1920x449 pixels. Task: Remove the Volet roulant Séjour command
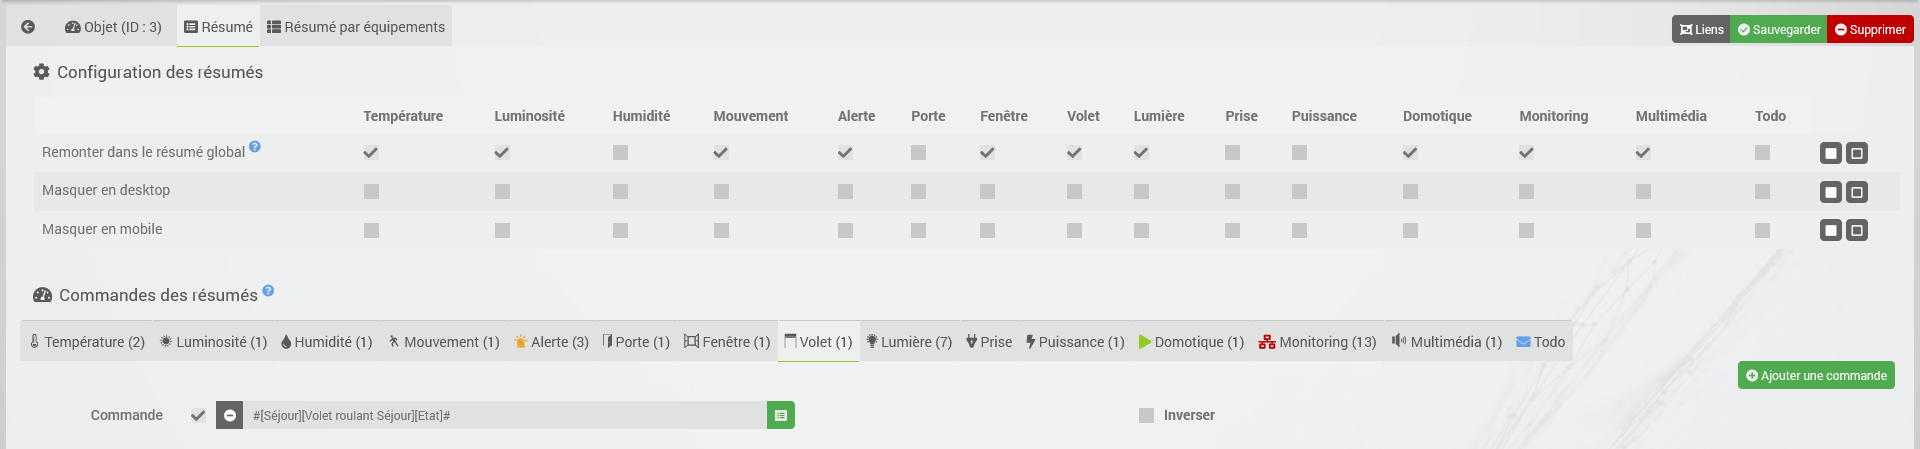[x=230, y=415]
